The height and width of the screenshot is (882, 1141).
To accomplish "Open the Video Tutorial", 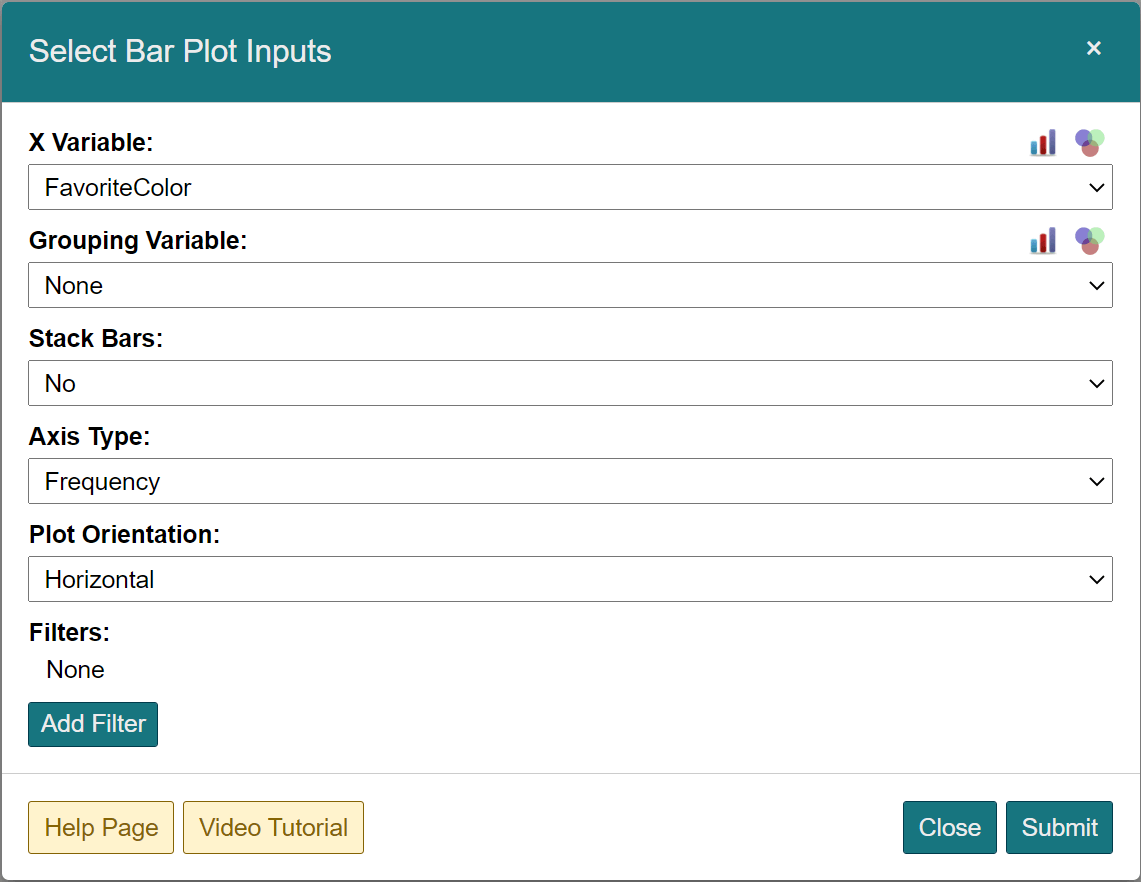I will pyautogui.click(x=273, y=828).
